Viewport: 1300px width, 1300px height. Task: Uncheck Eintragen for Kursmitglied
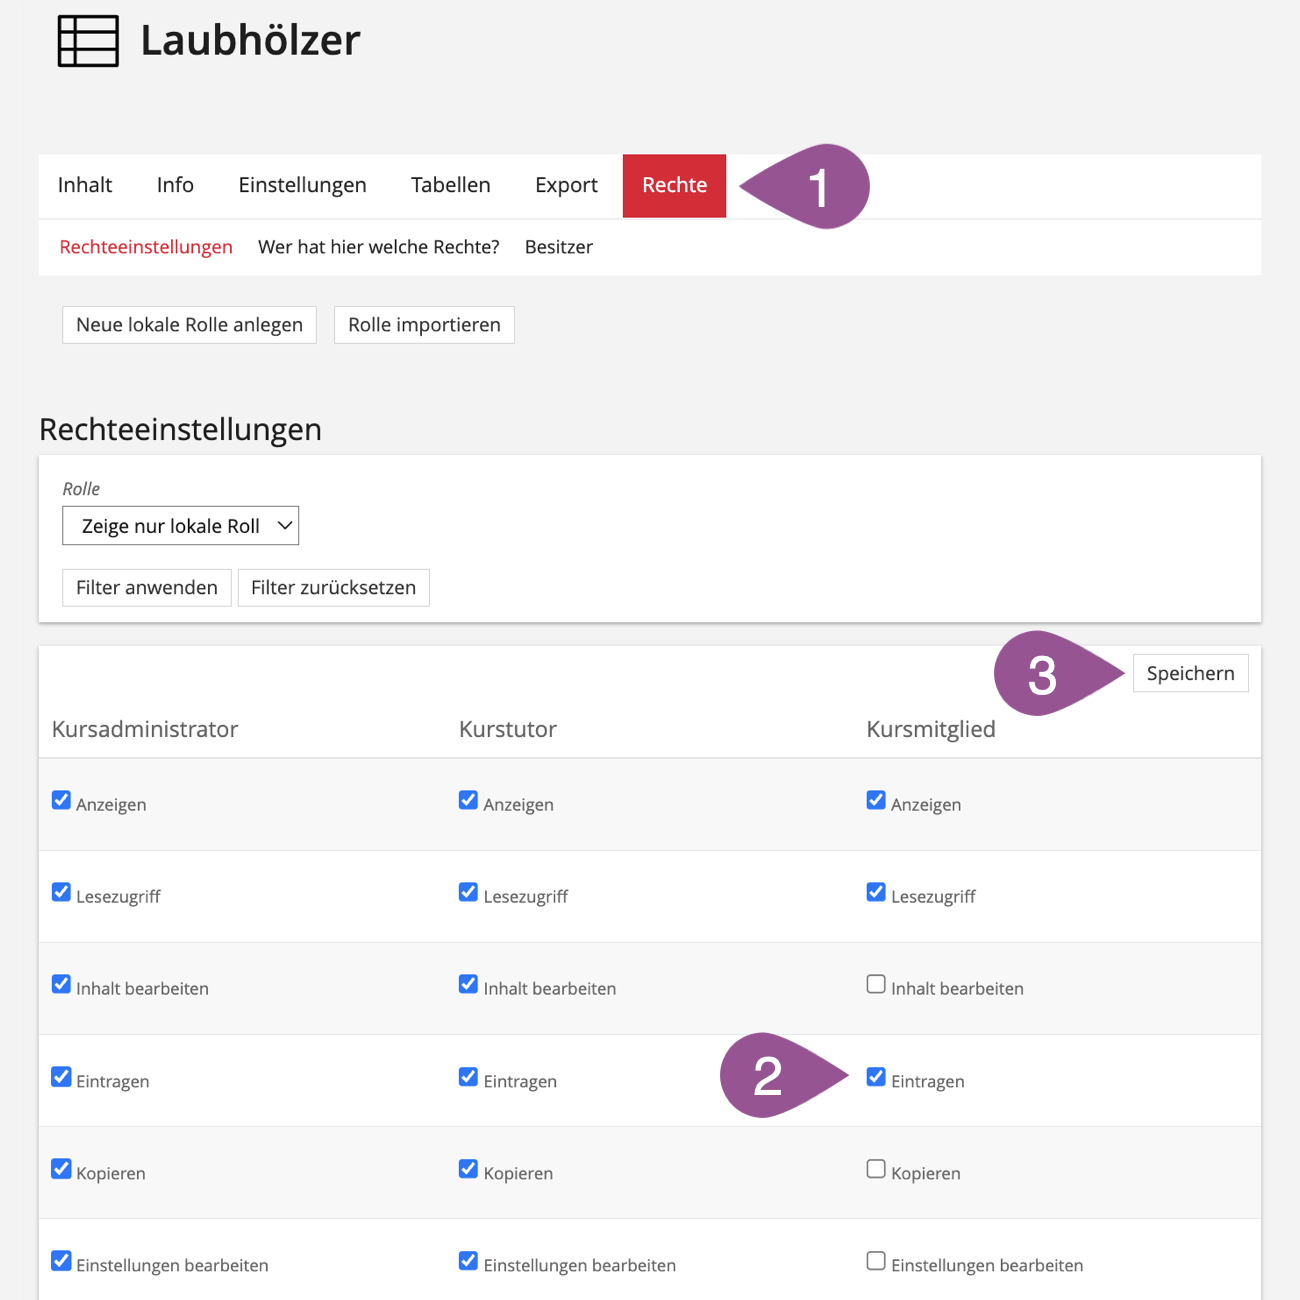tap(876, 1077)
